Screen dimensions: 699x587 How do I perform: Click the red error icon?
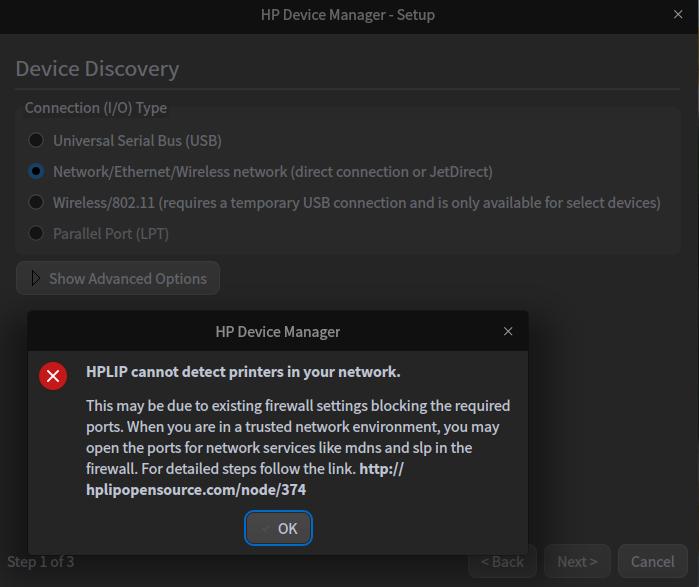pos(53,376)
